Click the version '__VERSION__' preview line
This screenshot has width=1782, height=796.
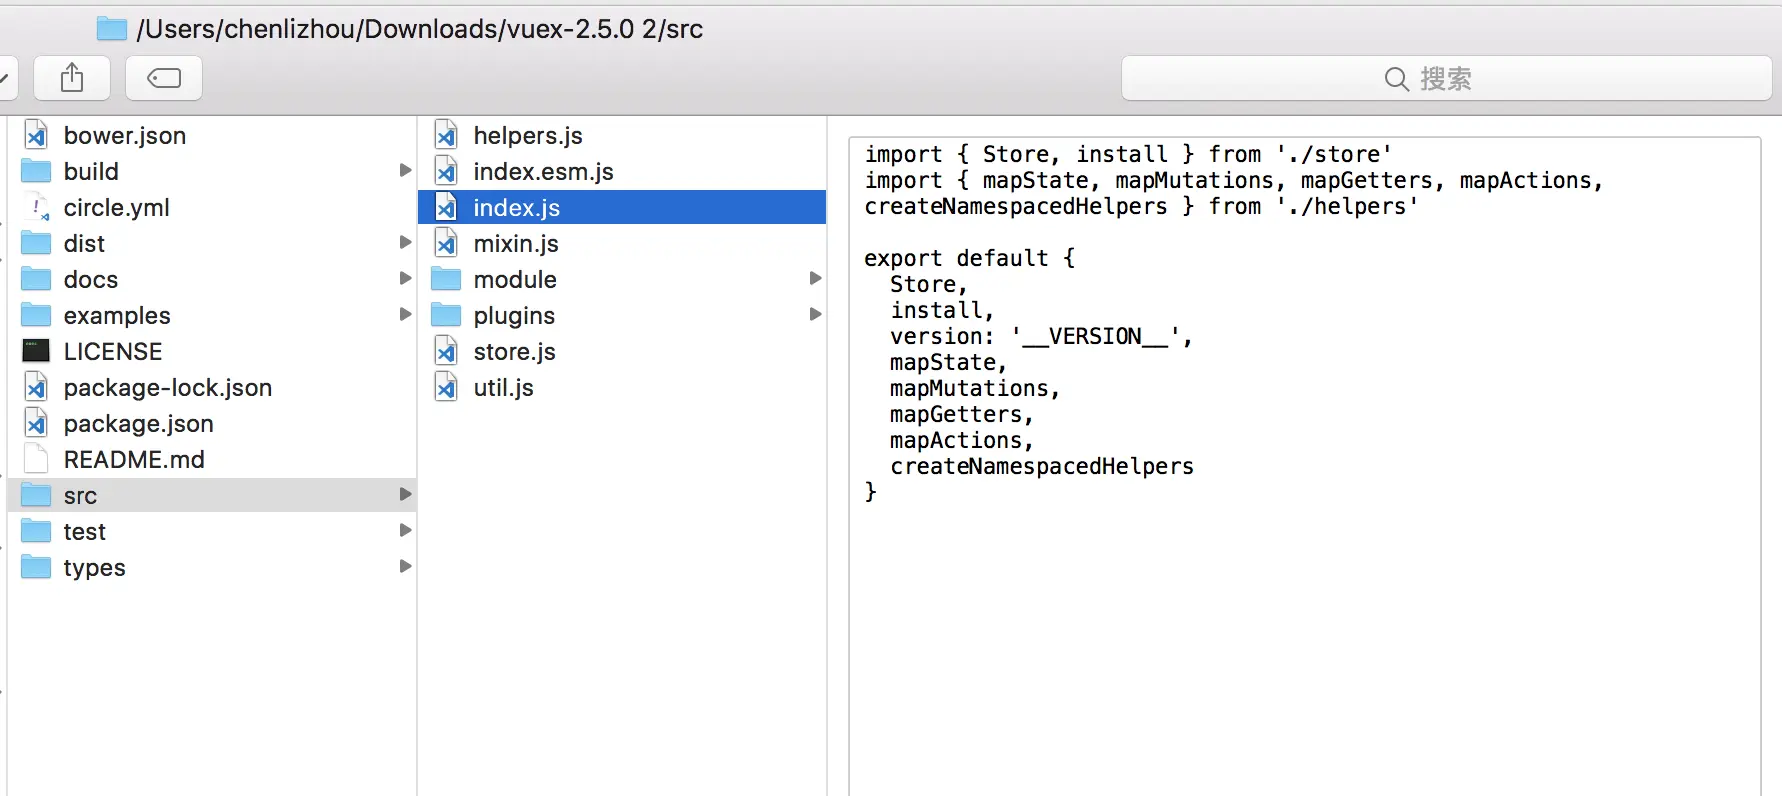pos(1041,336)
